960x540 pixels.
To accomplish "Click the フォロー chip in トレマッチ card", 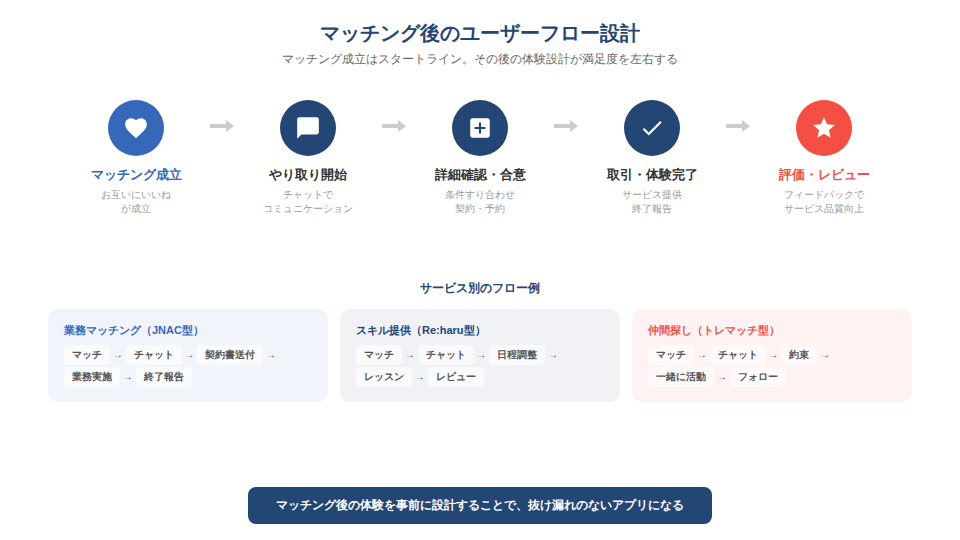I will [757, 377].
